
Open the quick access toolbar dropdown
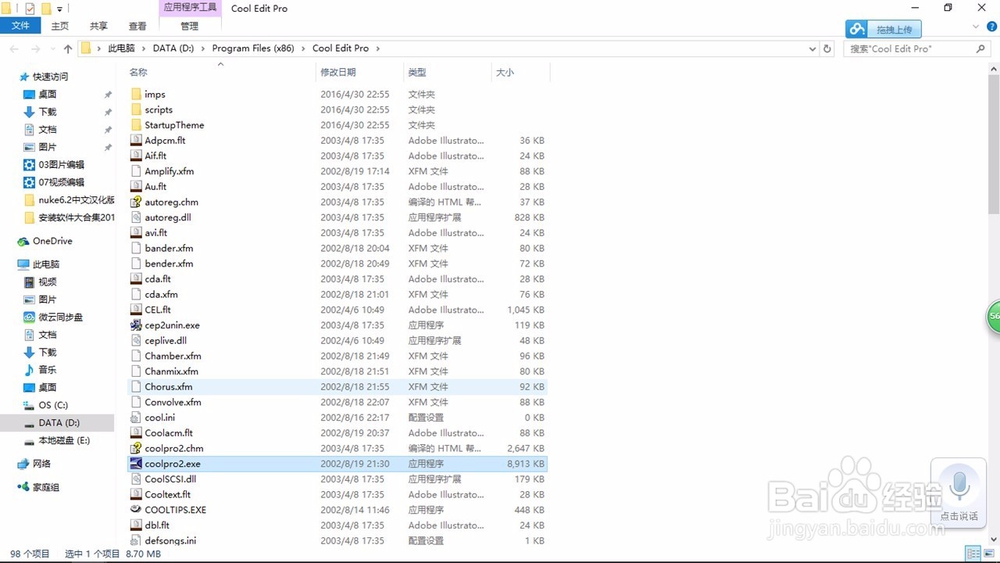[60, 9]
